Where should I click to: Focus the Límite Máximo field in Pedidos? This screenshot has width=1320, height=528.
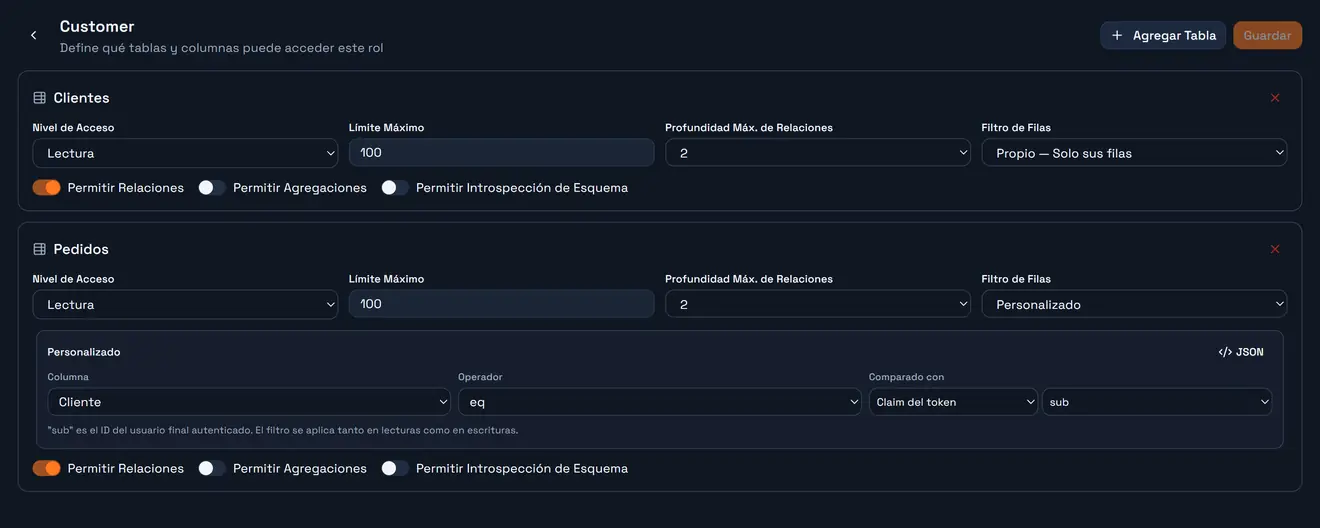(x=501, y=304)
